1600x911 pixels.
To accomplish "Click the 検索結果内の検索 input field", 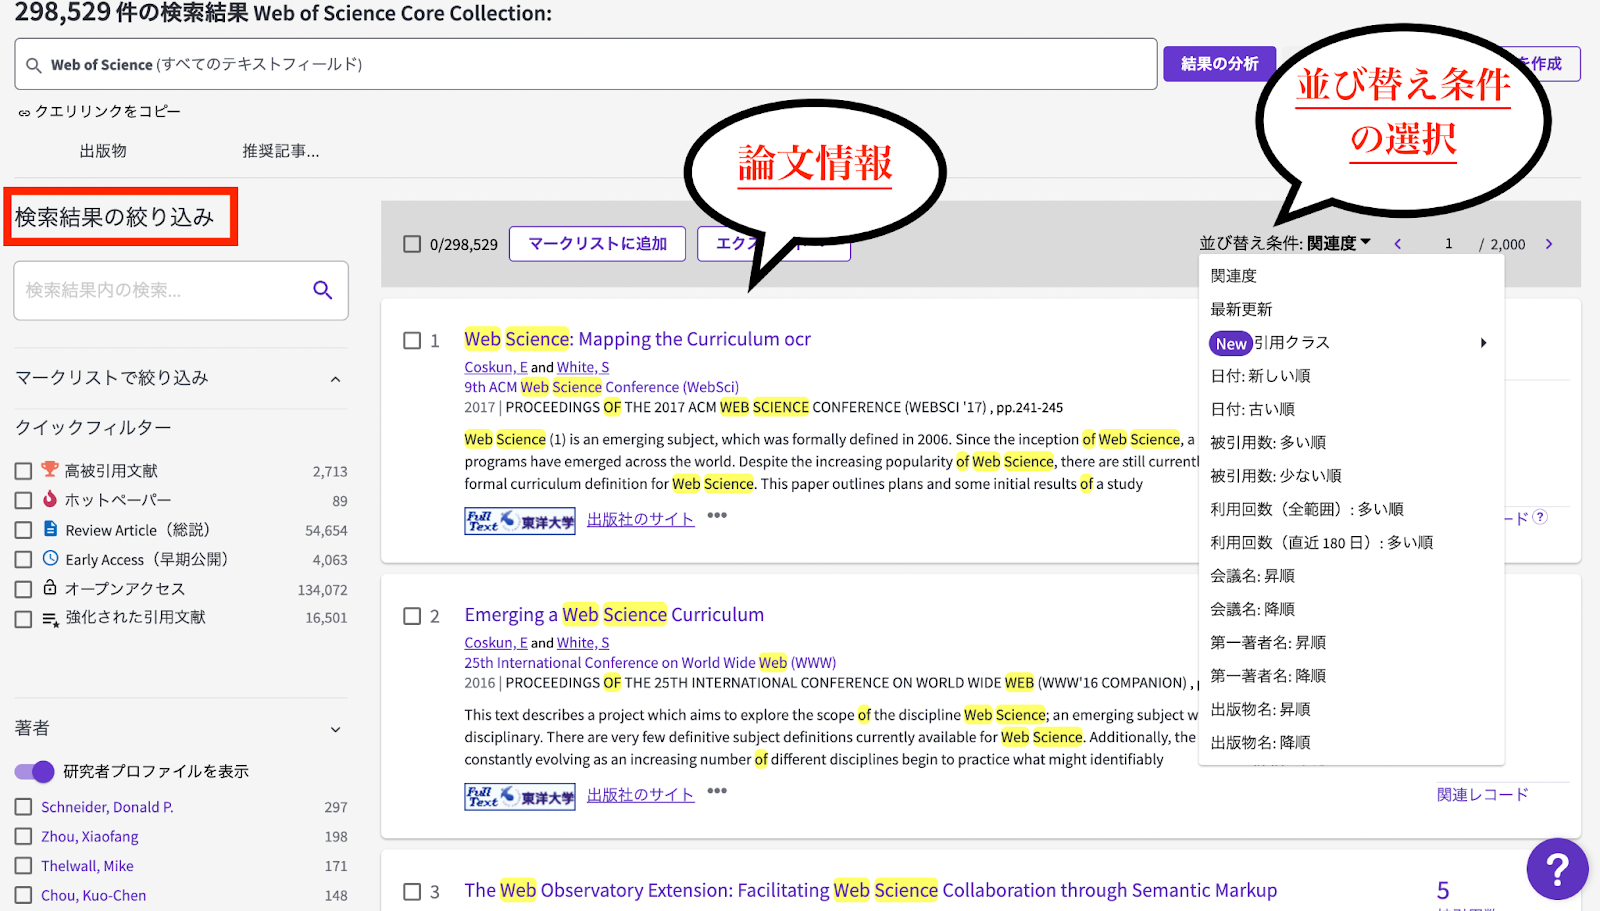I will tap(160, 290).
